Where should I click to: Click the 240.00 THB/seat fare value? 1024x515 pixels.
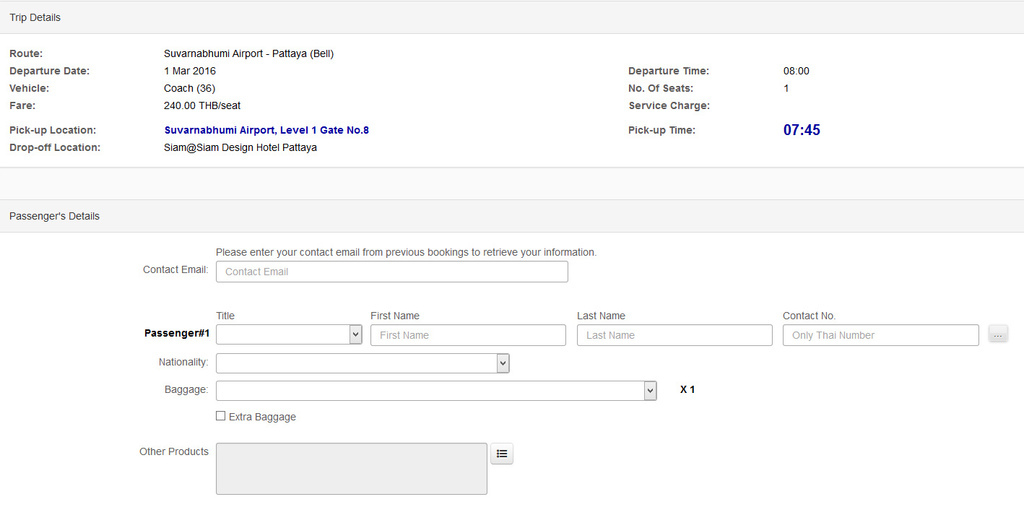[x=202, y=106]
